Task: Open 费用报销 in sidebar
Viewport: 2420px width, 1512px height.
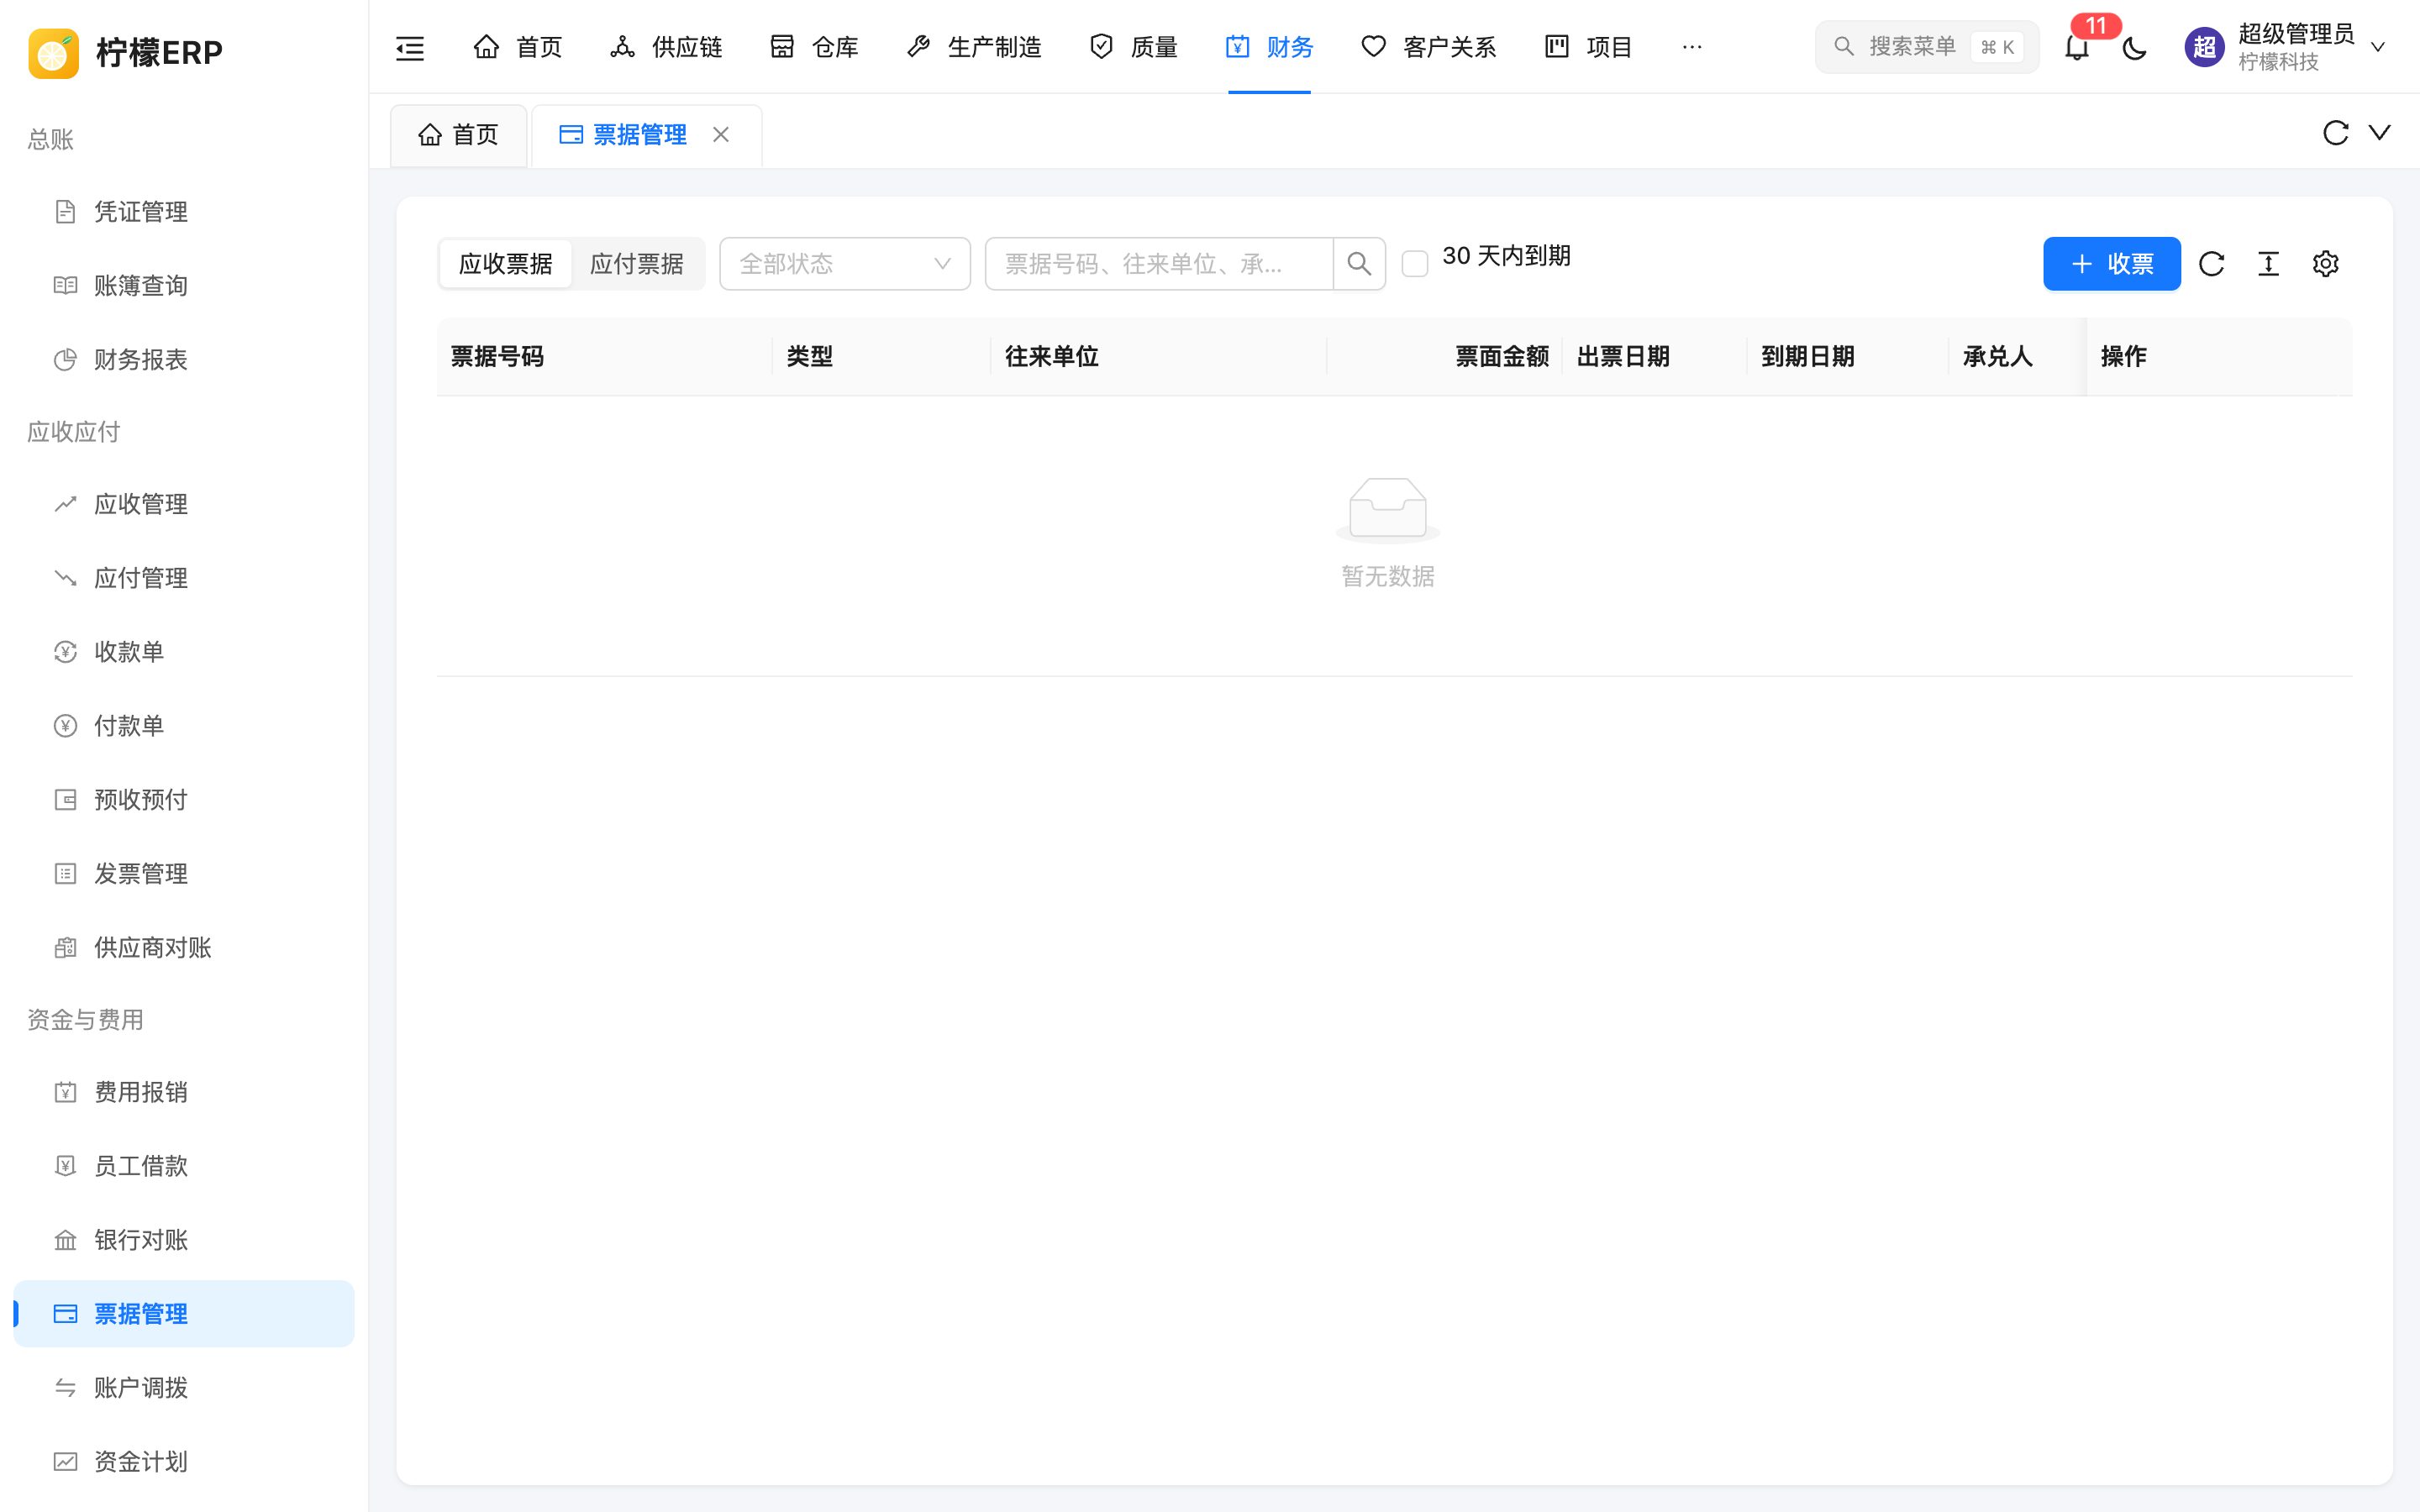Action: coord(184,1092)
